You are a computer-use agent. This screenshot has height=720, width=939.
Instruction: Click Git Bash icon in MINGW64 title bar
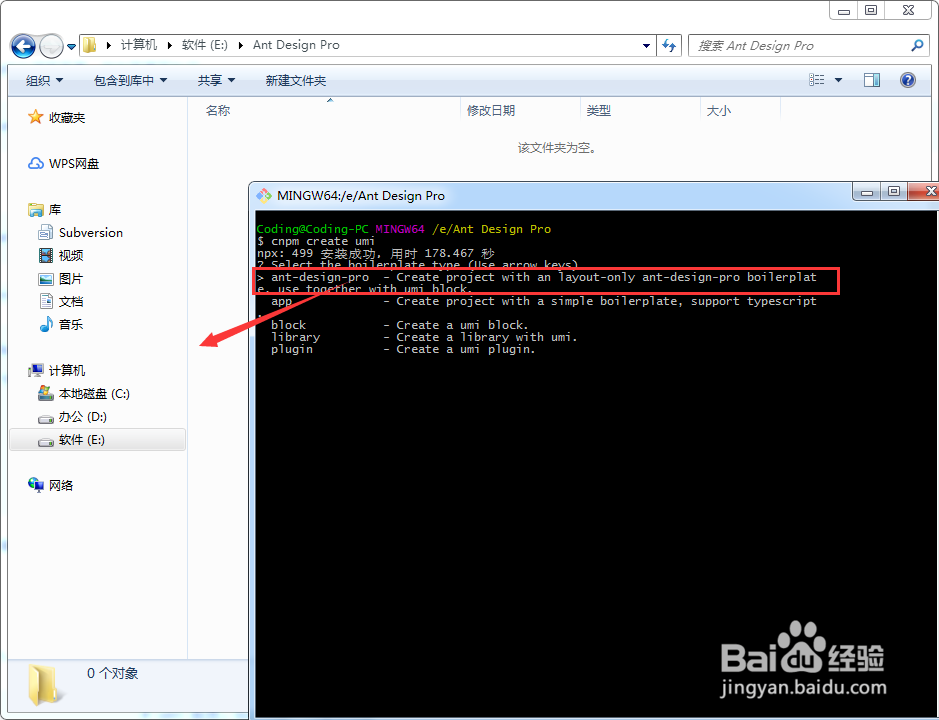[x=264, y=195]
